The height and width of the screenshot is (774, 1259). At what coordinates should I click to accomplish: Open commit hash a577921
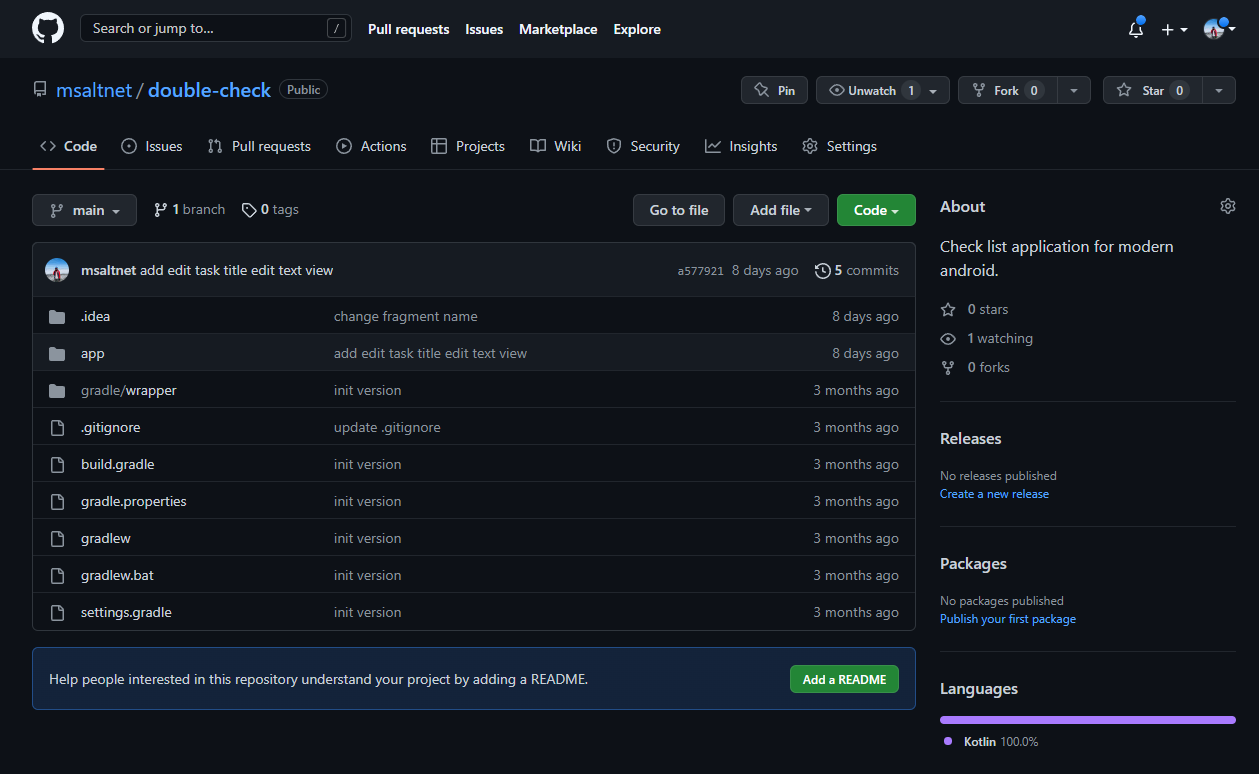coord(700,271)
